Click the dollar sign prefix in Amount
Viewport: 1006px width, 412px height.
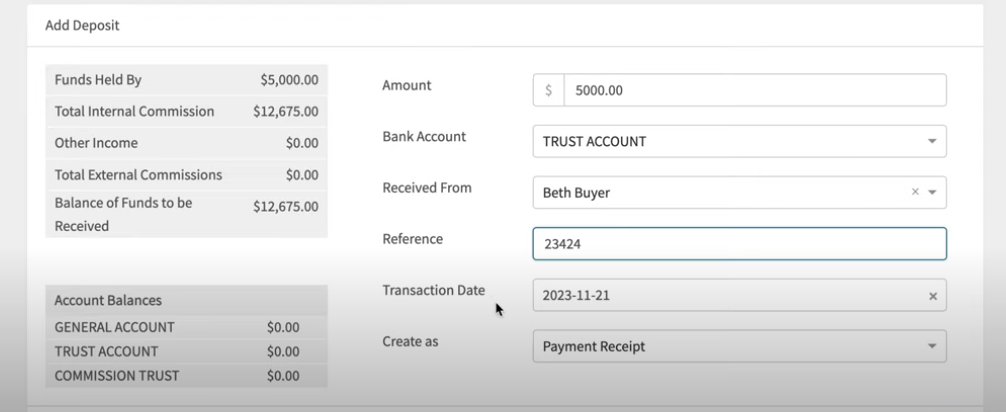click(549, 90)
